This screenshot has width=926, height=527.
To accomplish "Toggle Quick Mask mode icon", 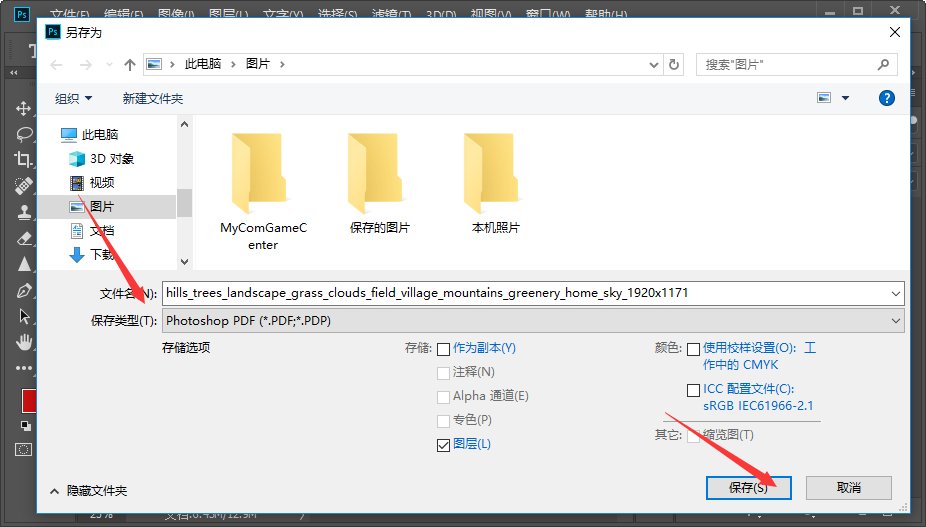I will (x=24, y=450).
